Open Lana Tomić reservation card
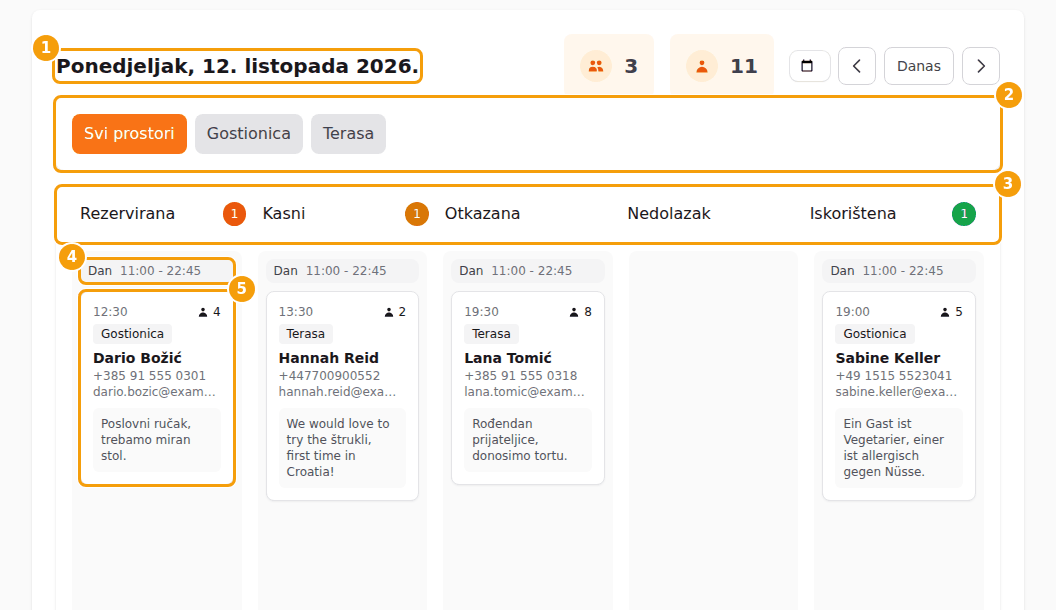1056x610 pixels. (528, 388)
